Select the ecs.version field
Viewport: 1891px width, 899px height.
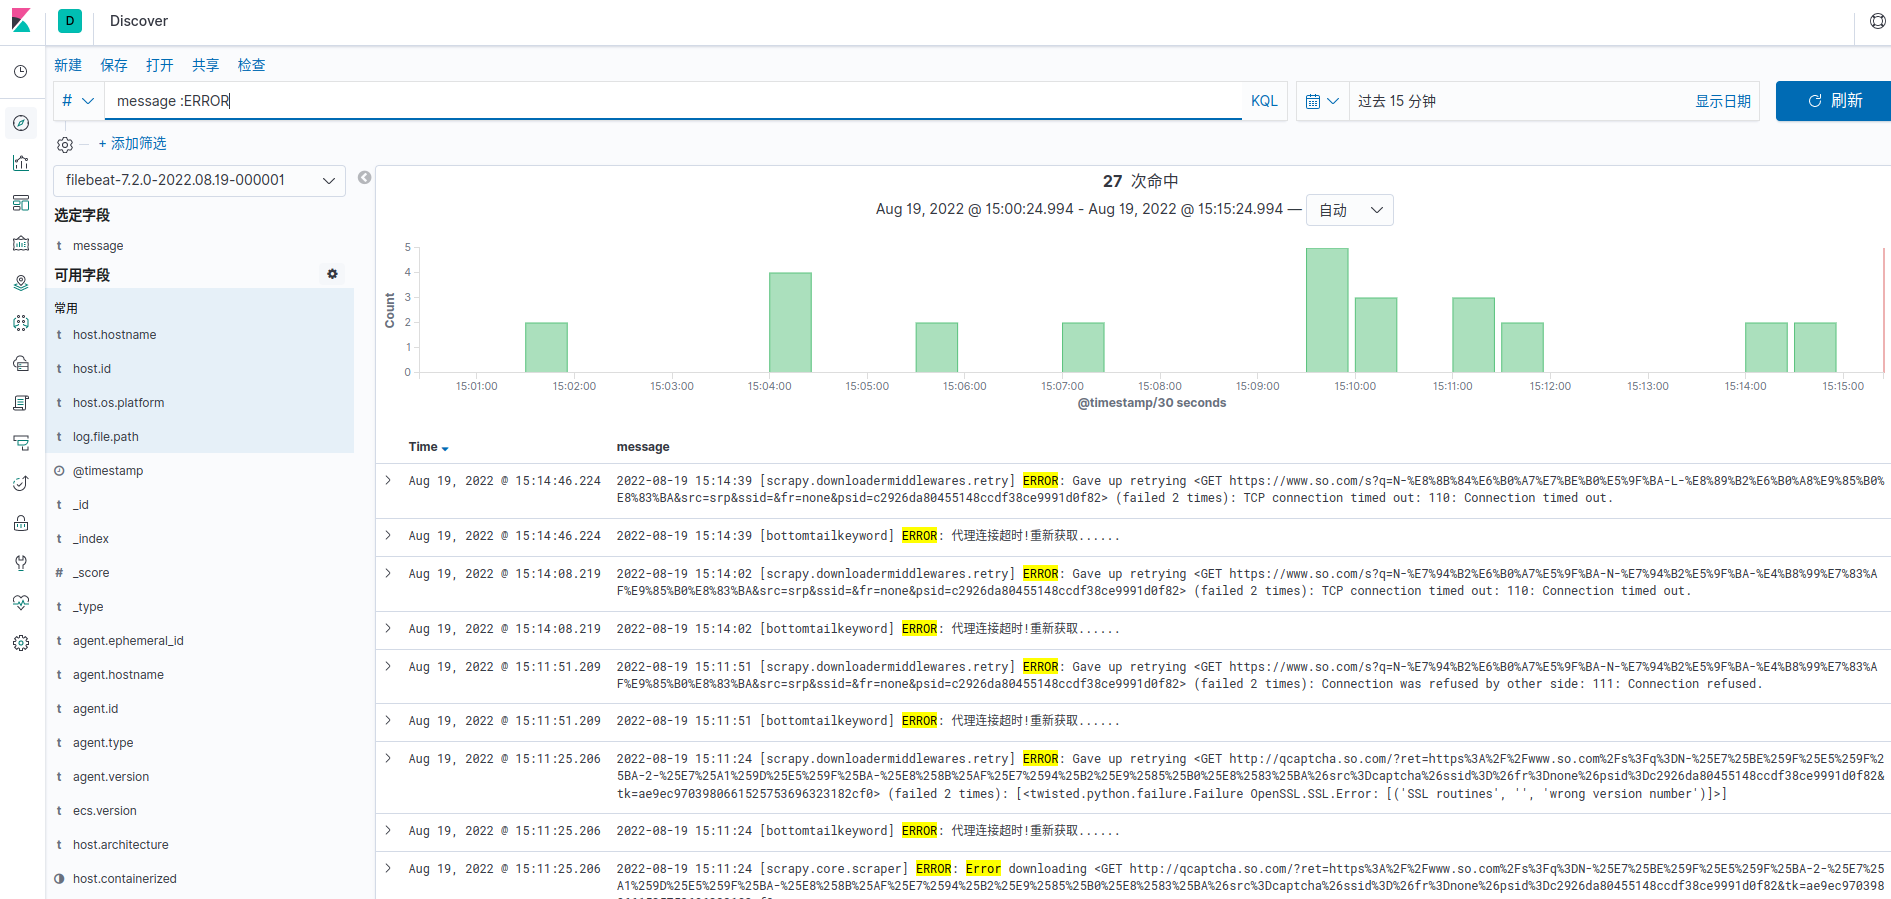click(104, 811)
